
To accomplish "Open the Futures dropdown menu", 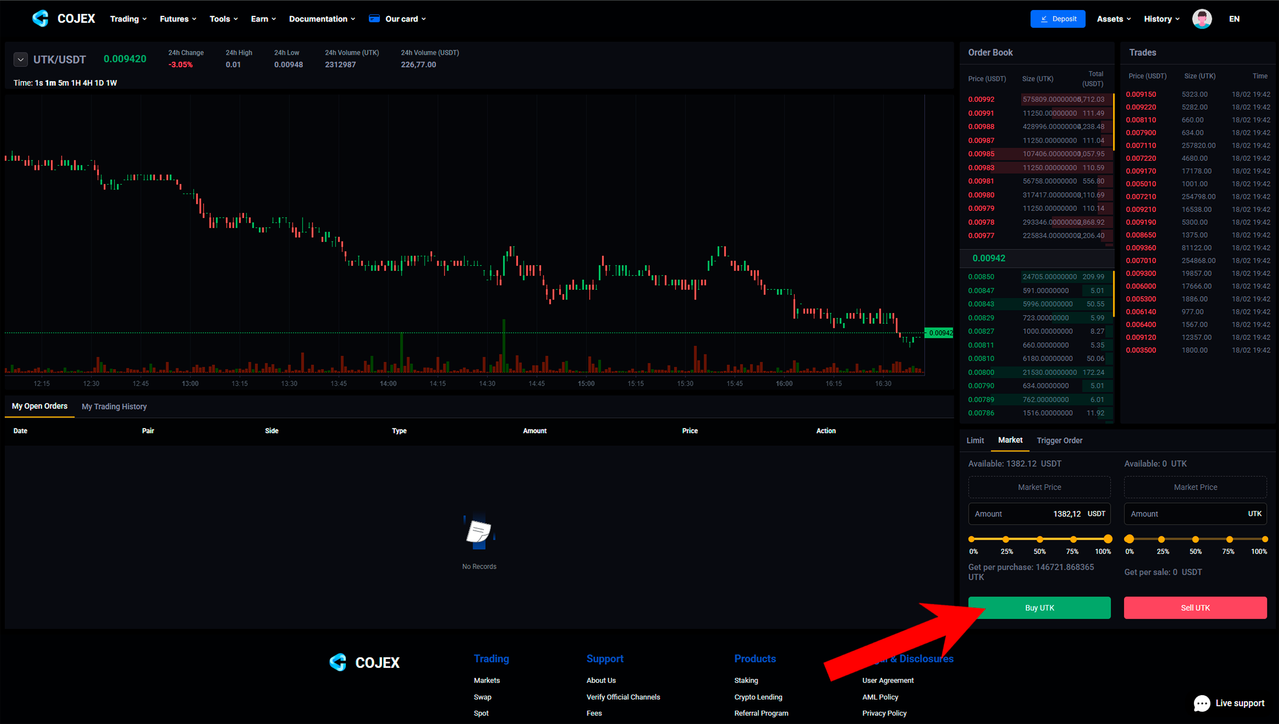I will [179, 19].
